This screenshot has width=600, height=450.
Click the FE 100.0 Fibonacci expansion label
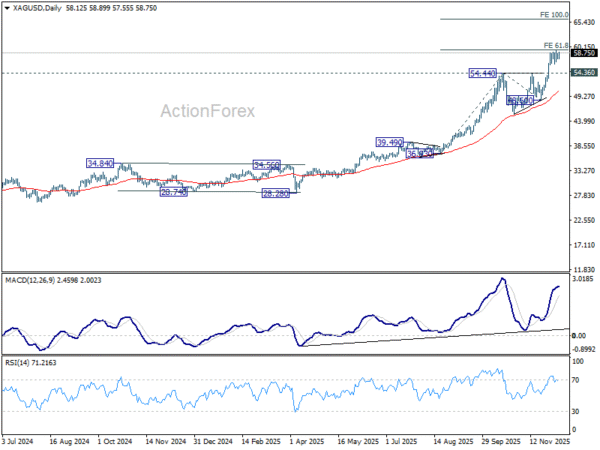554,15
